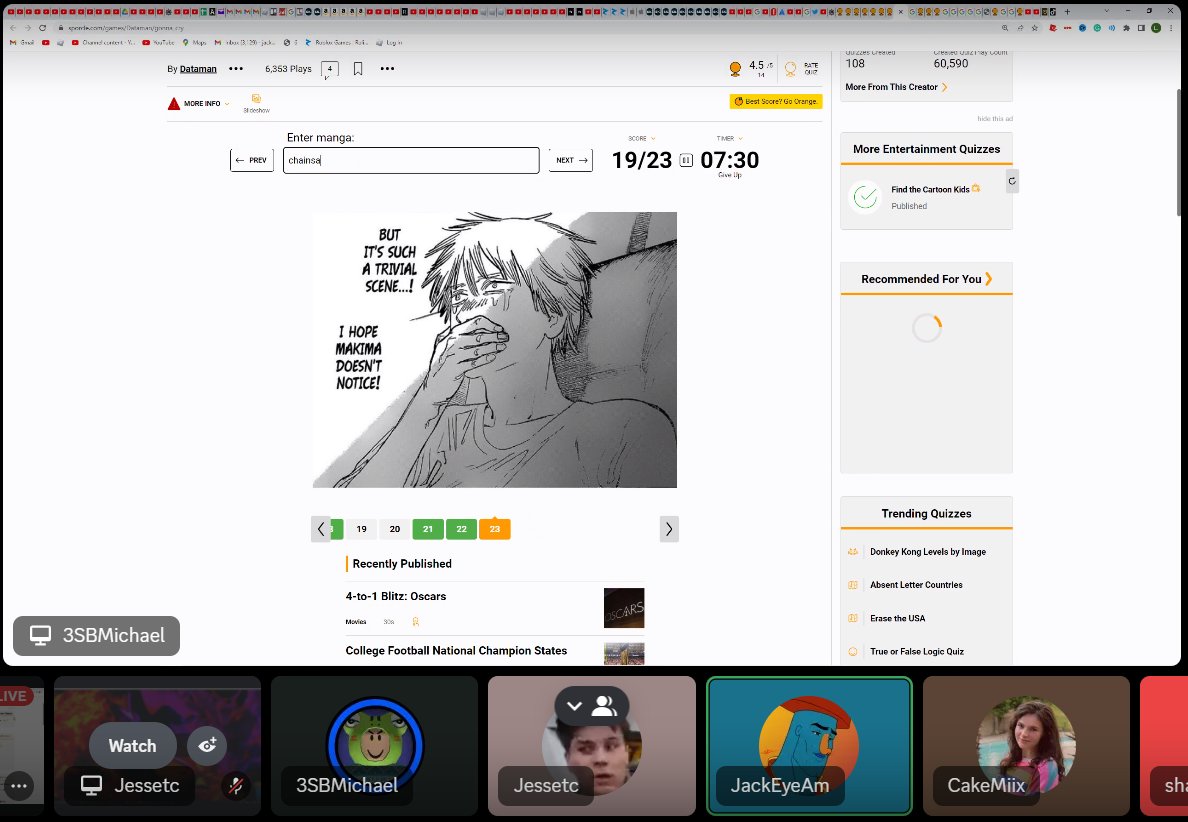Click the Chainsaw Man manga panel image

(x=495, y=350)
